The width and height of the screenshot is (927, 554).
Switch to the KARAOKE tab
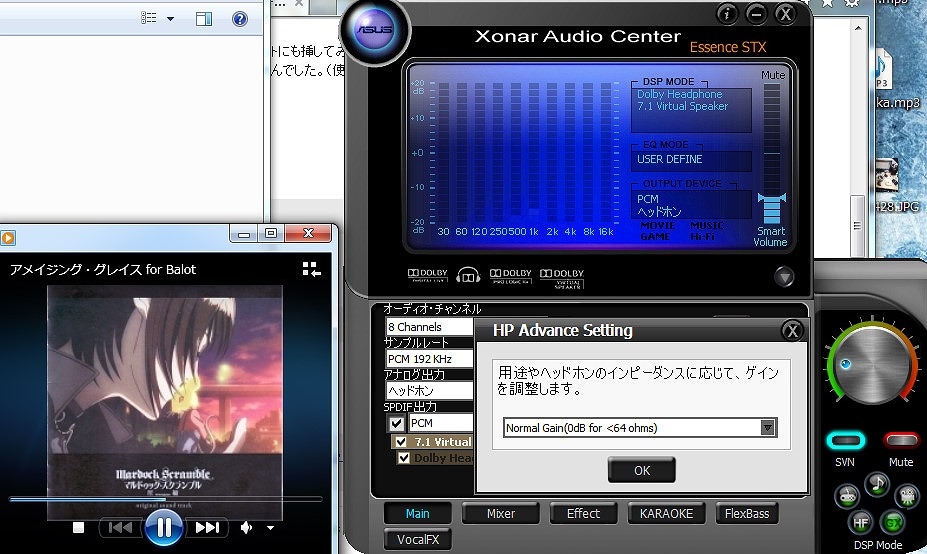click(x=666, y=514)
